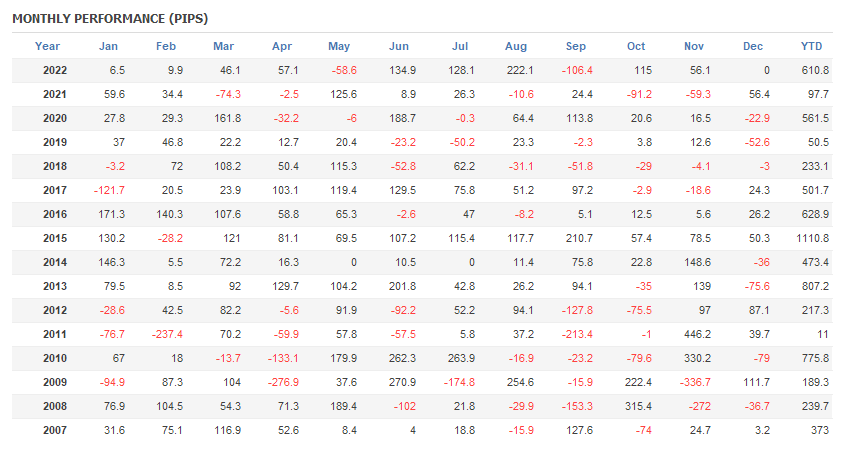This screenshot has height=450, width=851.
Task: Click the 2011 year row label
Action: (55, 334)
